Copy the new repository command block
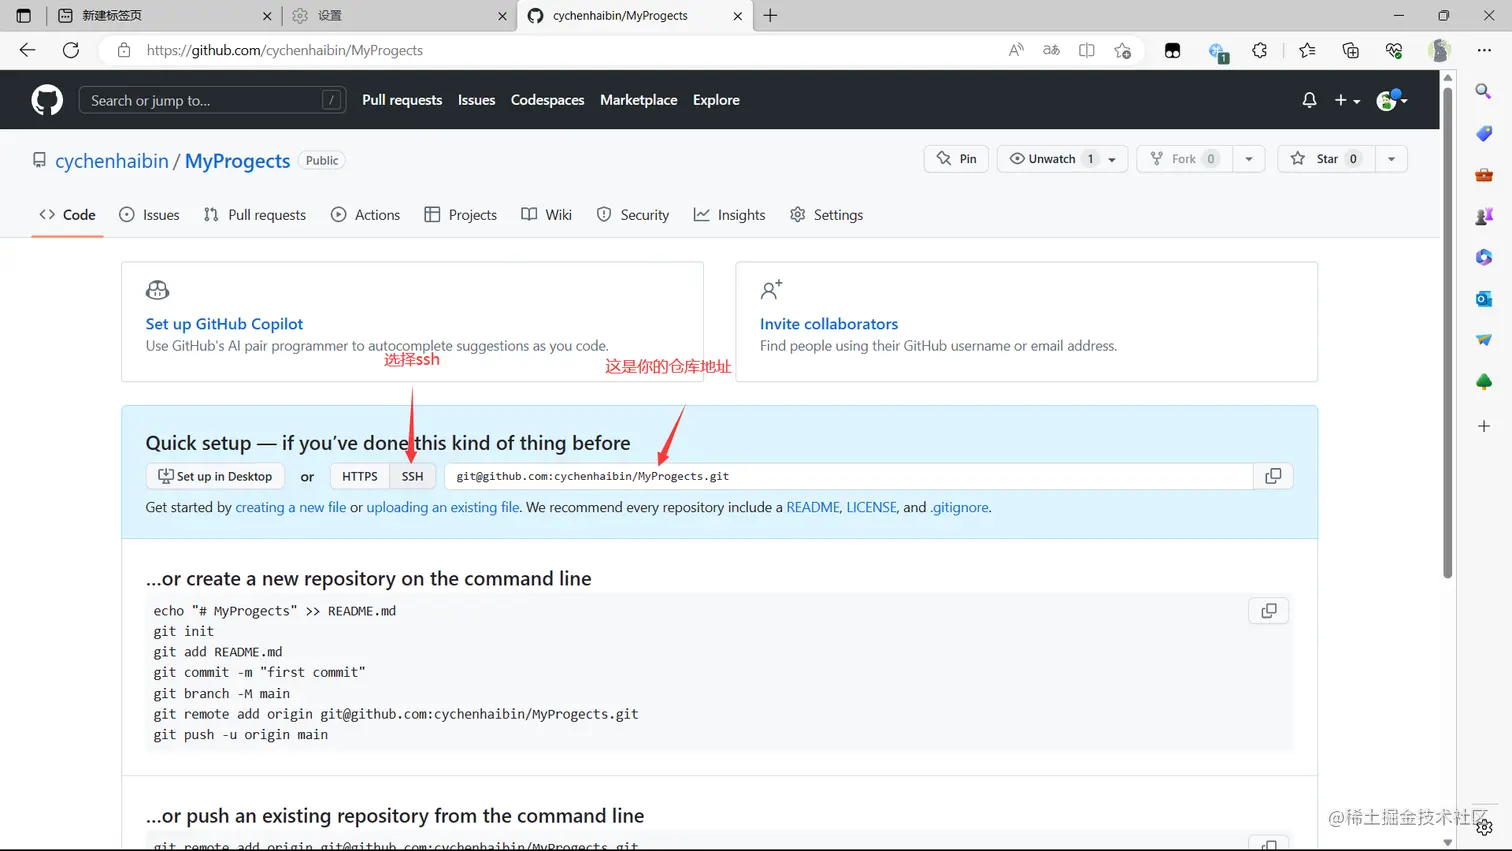This screenshot has width=1512, height=851. point(1268,611)
